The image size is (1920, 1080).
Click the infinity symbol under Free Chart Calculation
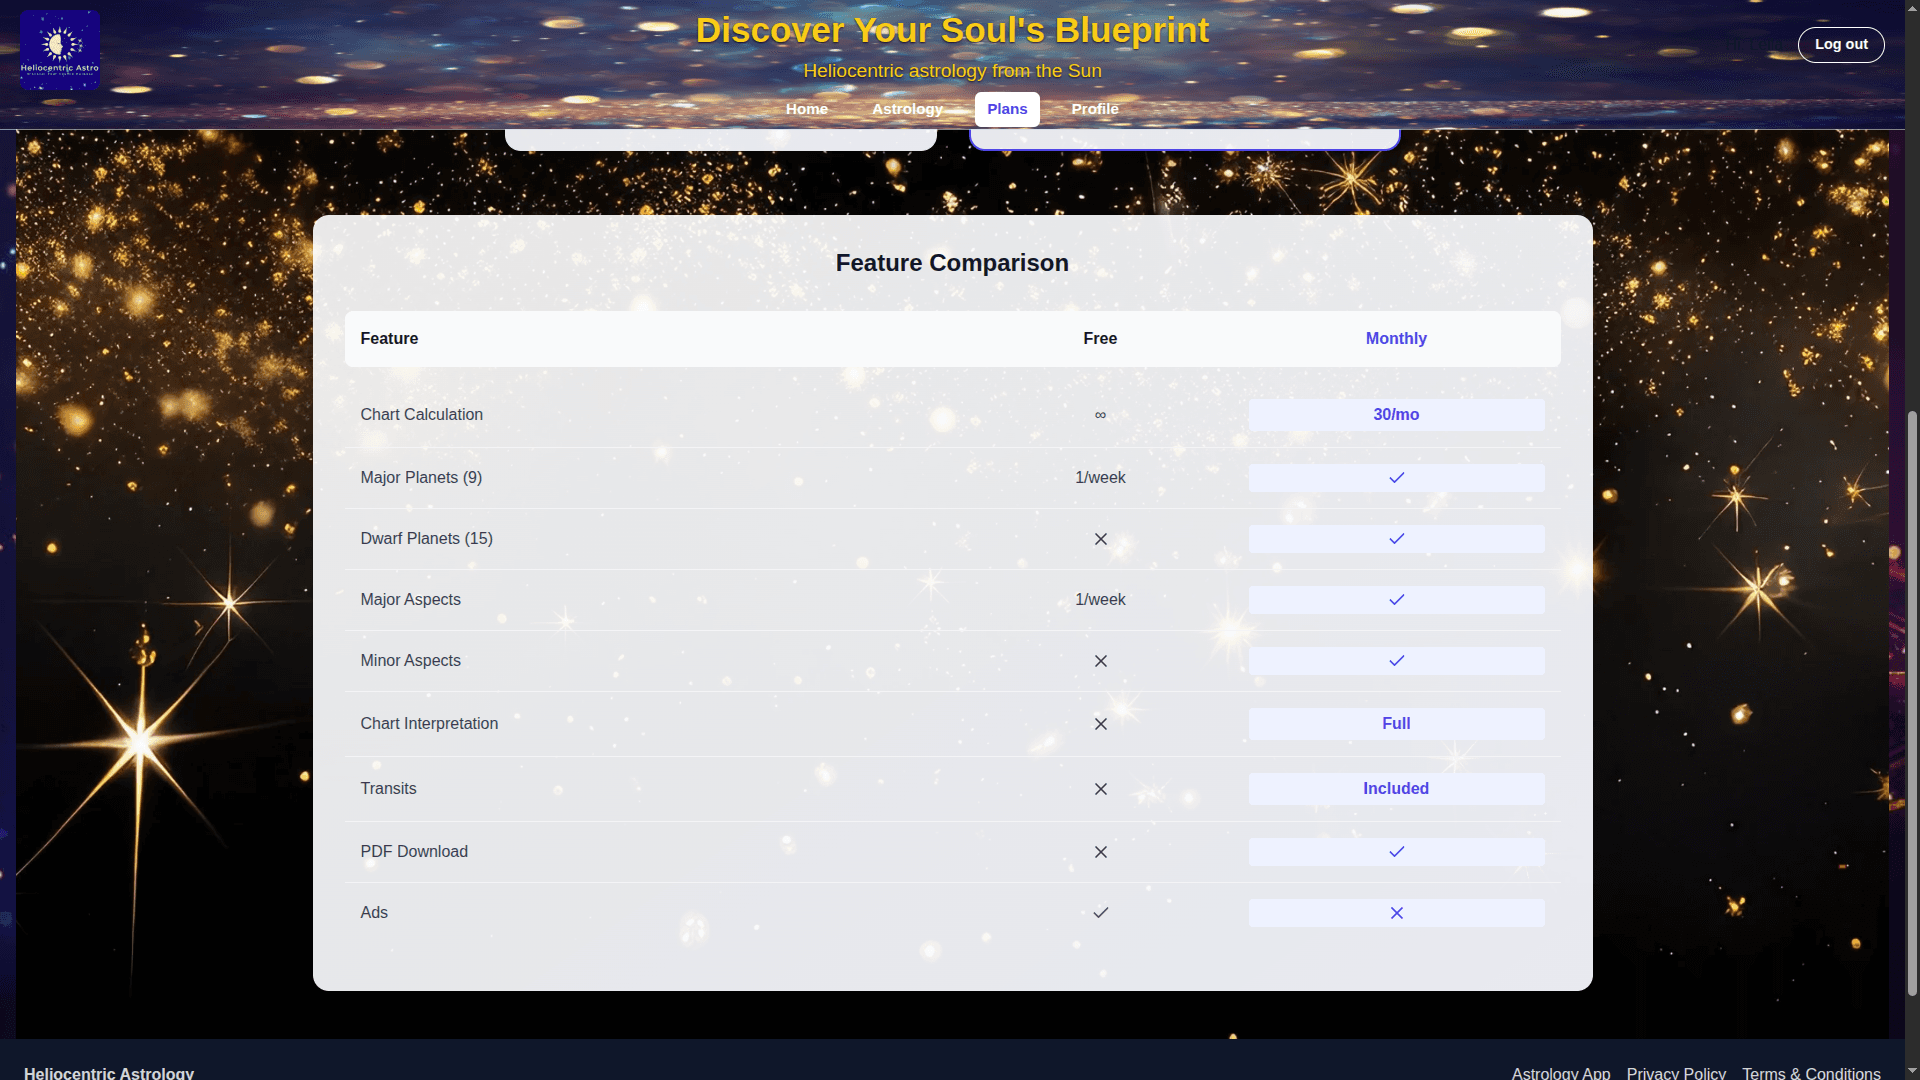pos(1100,415)
